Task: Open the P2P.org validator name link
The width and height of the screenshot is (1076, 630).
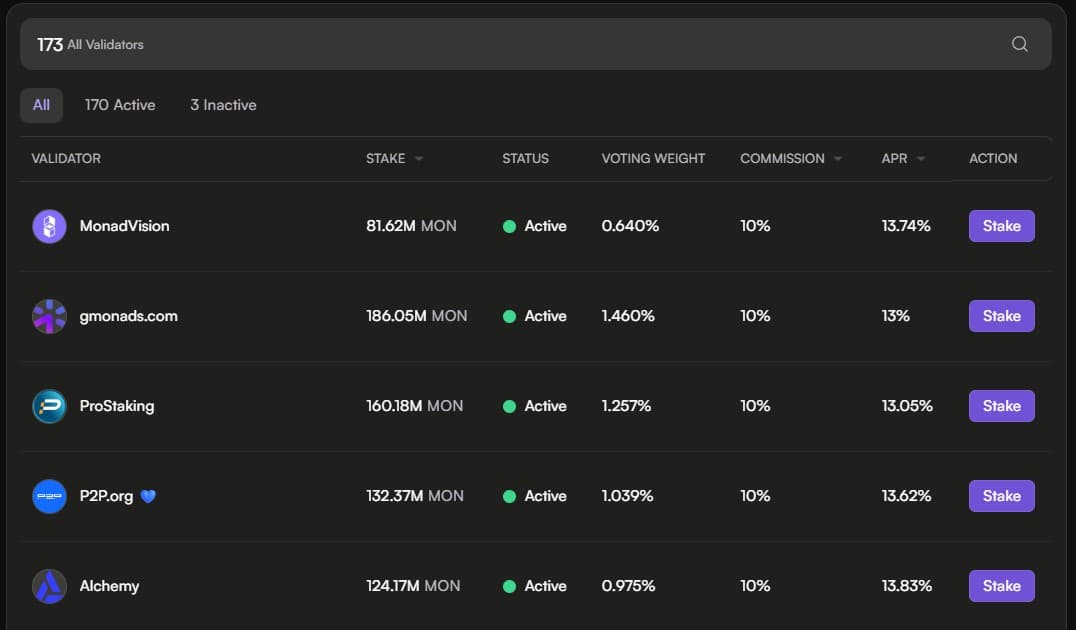Action: [x=106, y=496]
